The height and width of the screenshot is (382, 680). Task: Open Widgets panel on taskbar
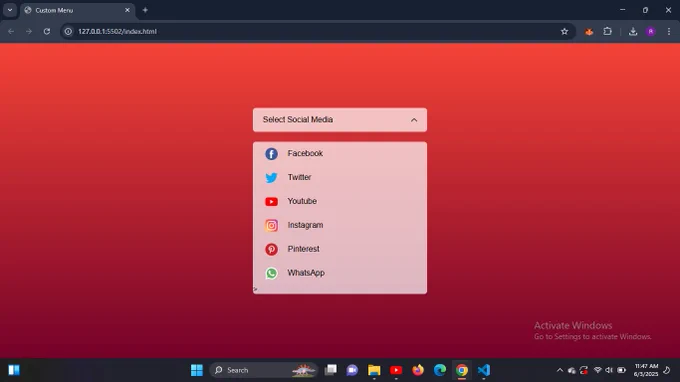point(14,370)
